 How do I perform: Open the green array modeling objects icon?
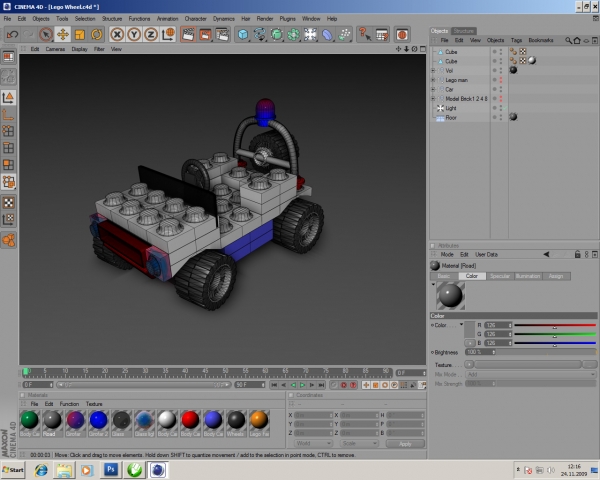(293, 35)
